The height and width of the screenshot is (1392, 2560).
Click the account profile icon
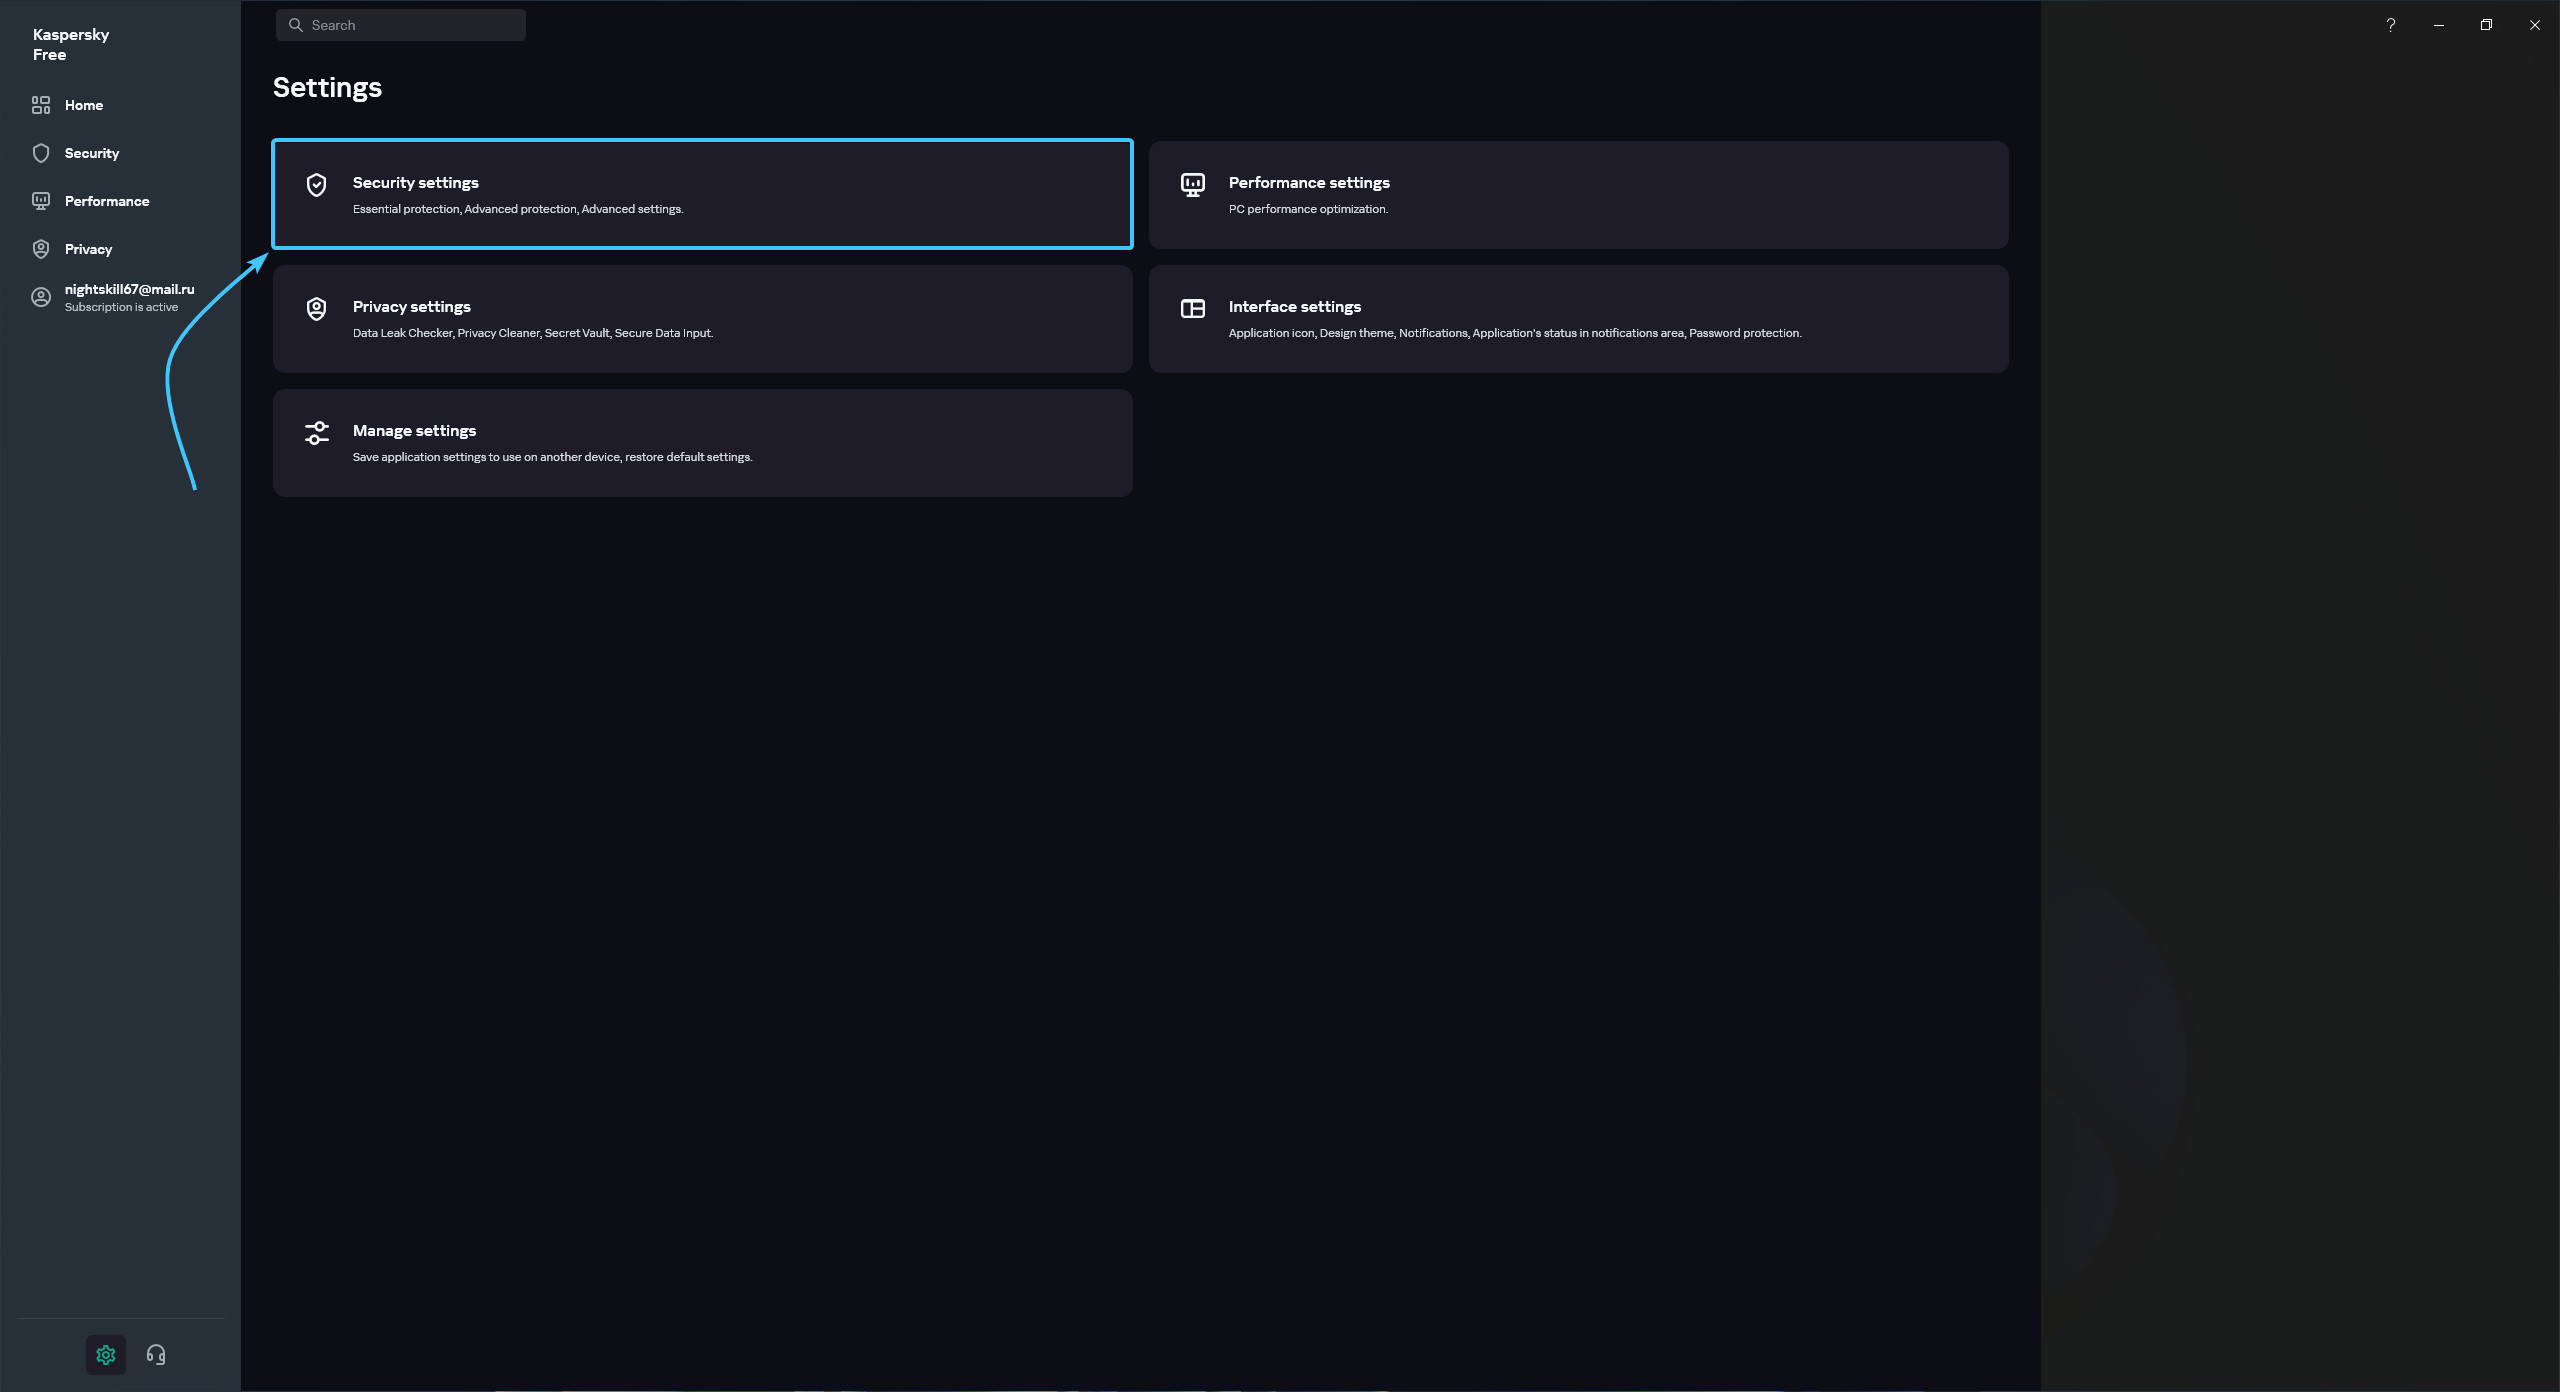tap(41, 297)
